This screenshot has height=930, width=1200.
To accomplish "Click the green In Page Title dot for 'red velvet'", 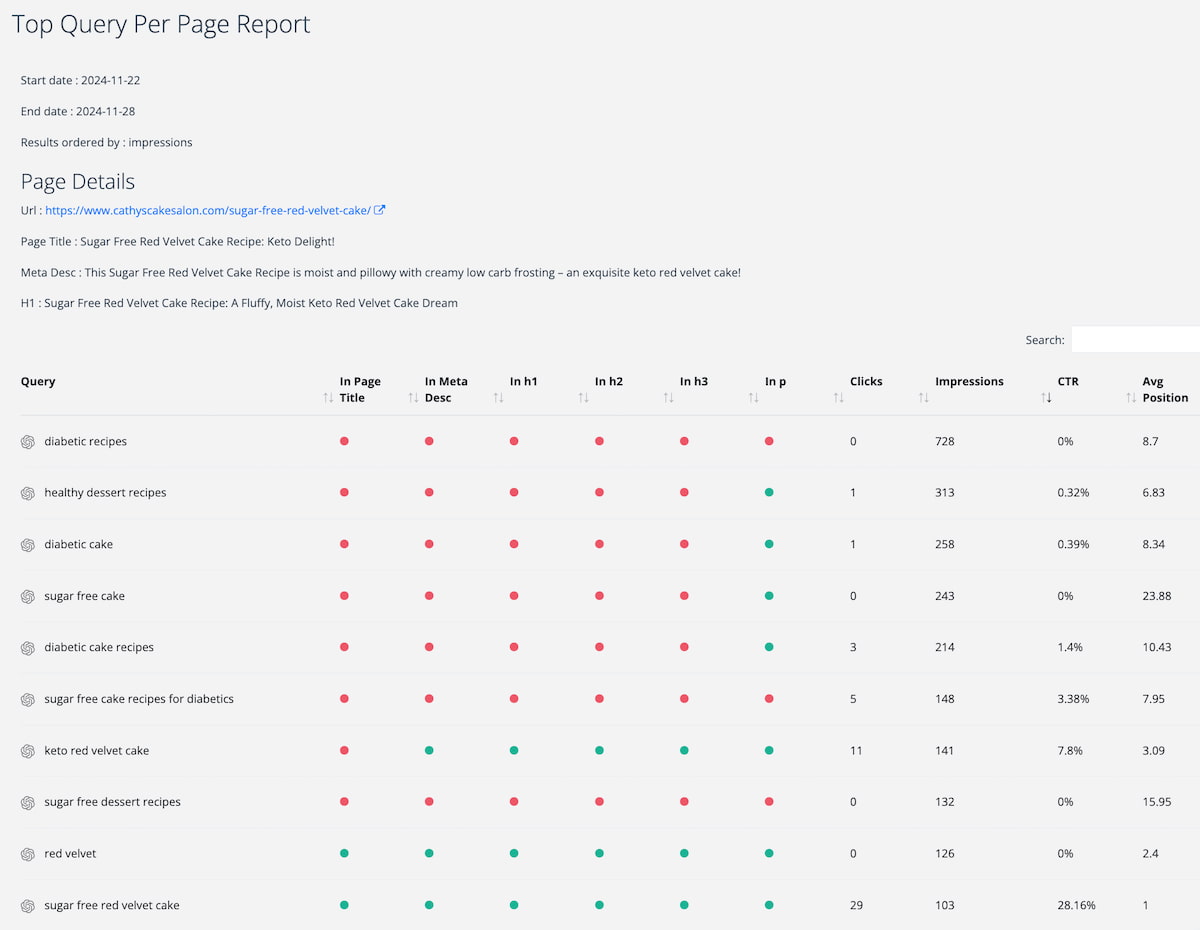I will click(x=344, y=853).
